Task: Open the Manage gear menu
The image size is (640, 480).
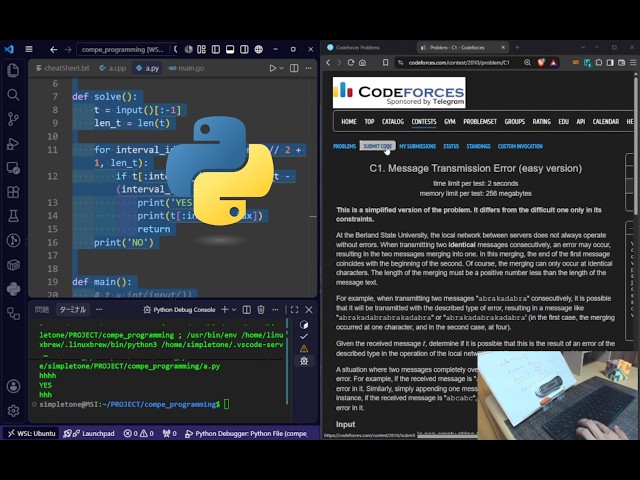Action: 13,410
